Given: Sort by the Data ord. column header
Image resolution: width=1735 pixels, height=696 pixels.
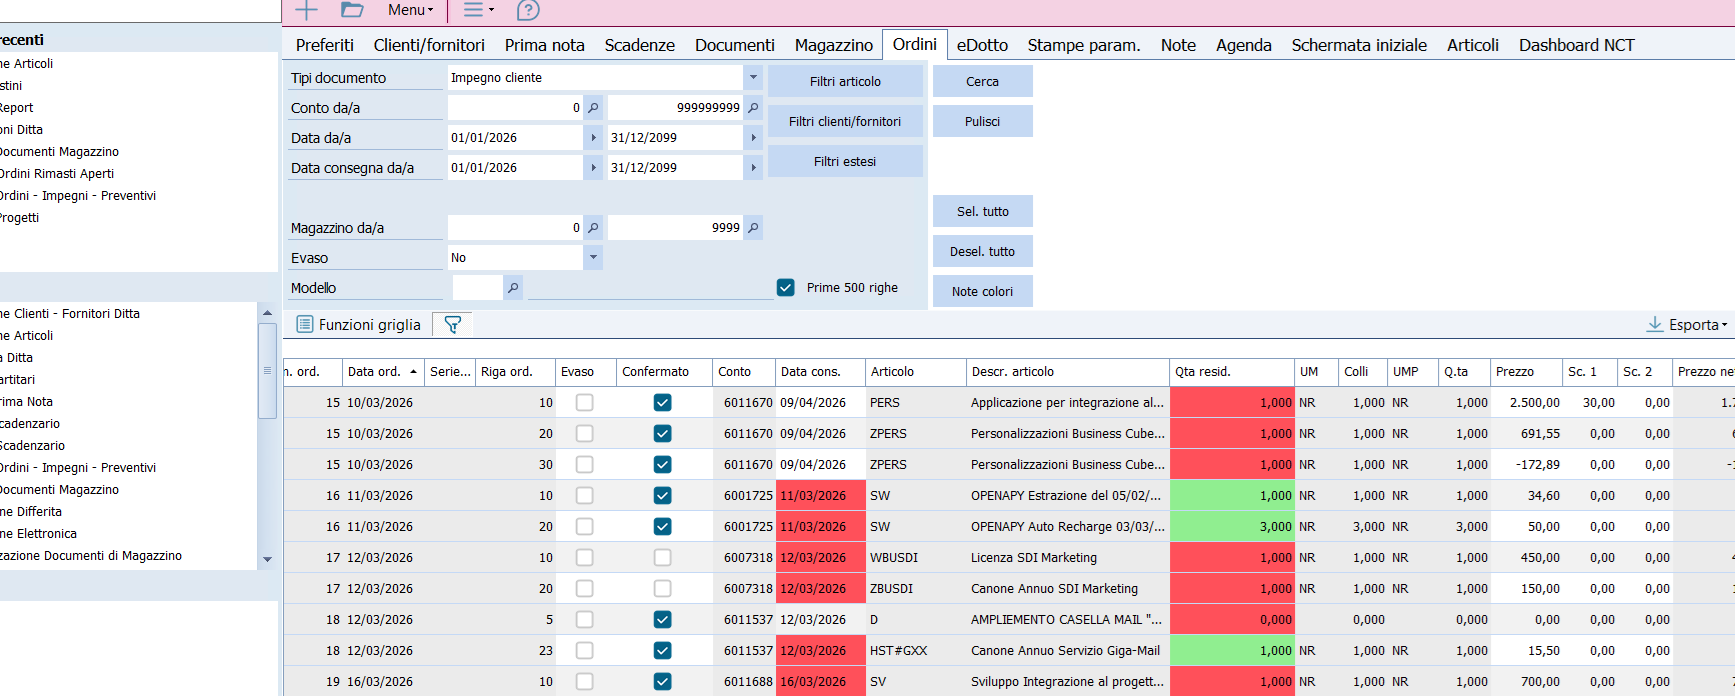Looking at the screenshot, I should pyautogui.click(x=375, y=372).
